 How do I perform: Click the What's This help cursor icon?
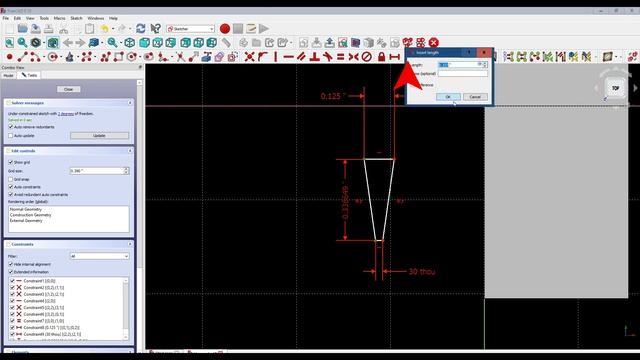155,29
